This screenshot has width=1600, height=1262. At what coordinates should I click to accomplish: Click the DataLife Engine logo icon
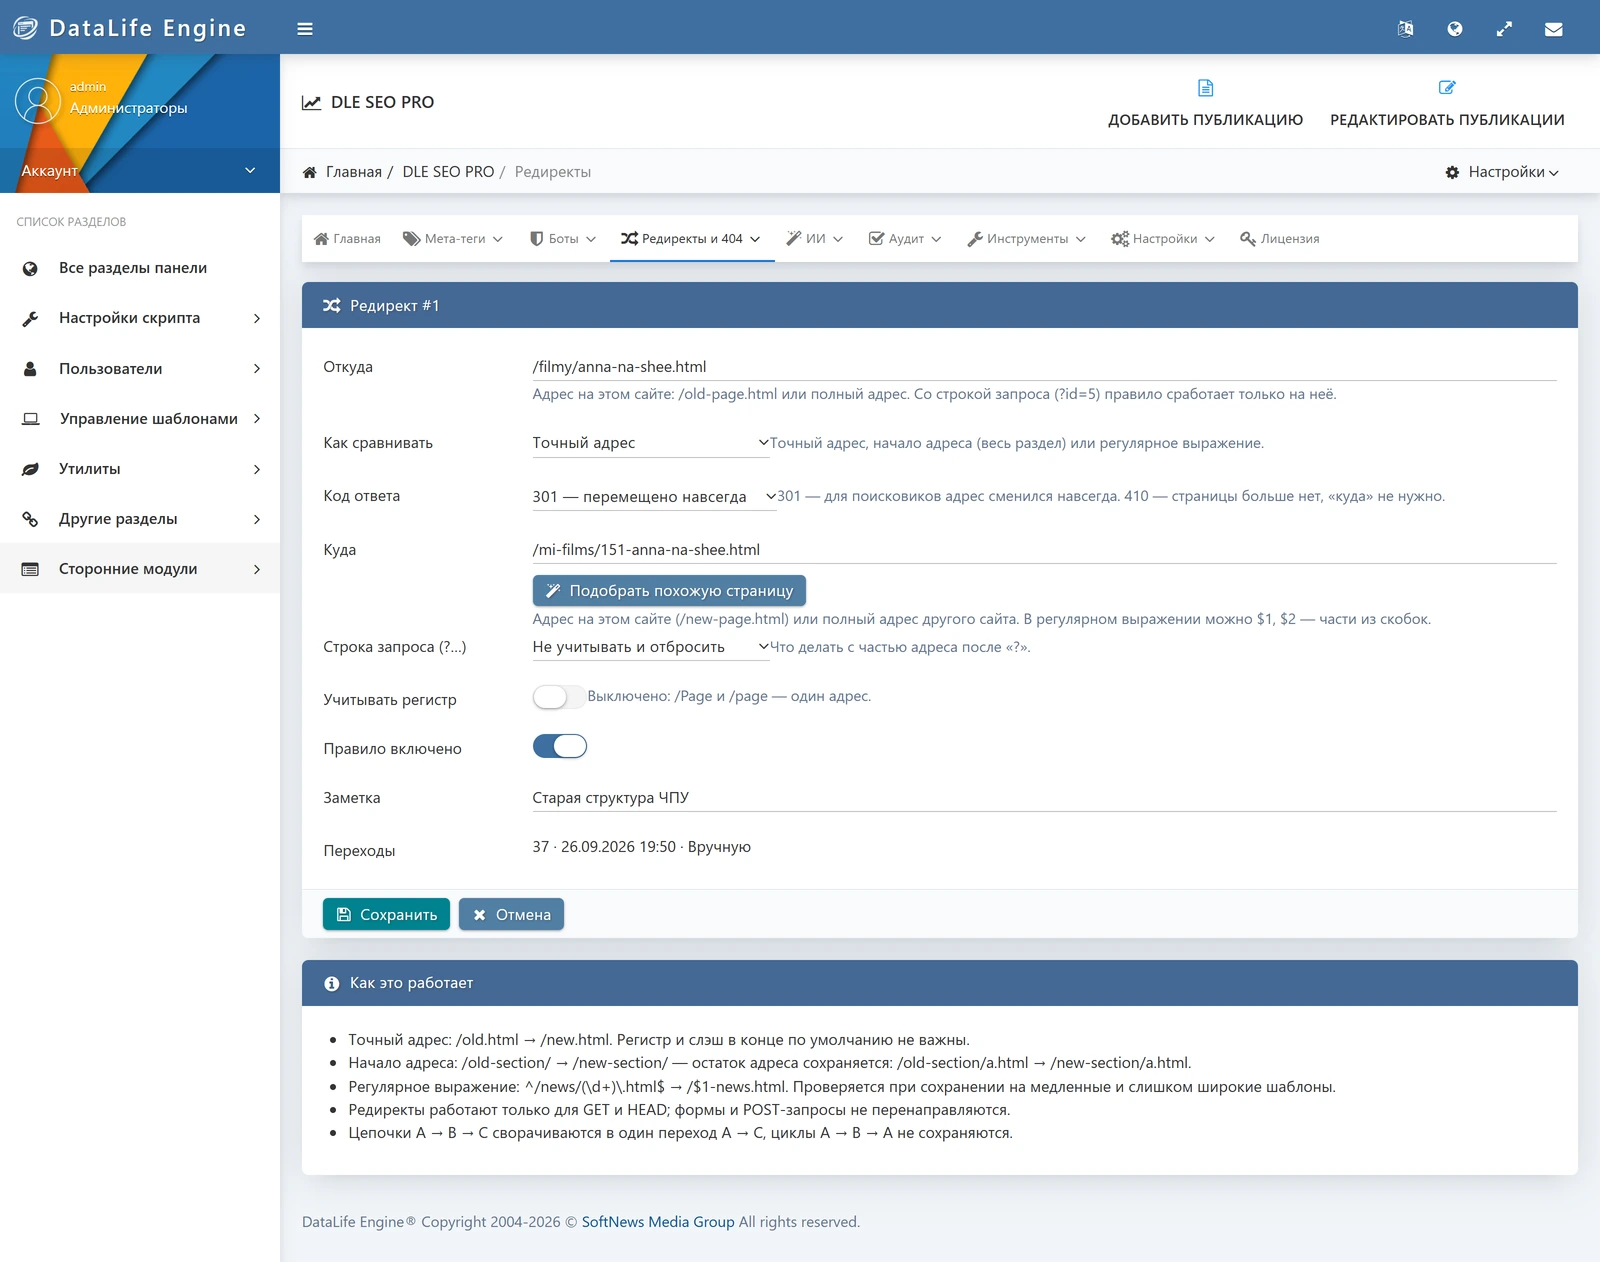pyautogui.click(x=25, y=28)
